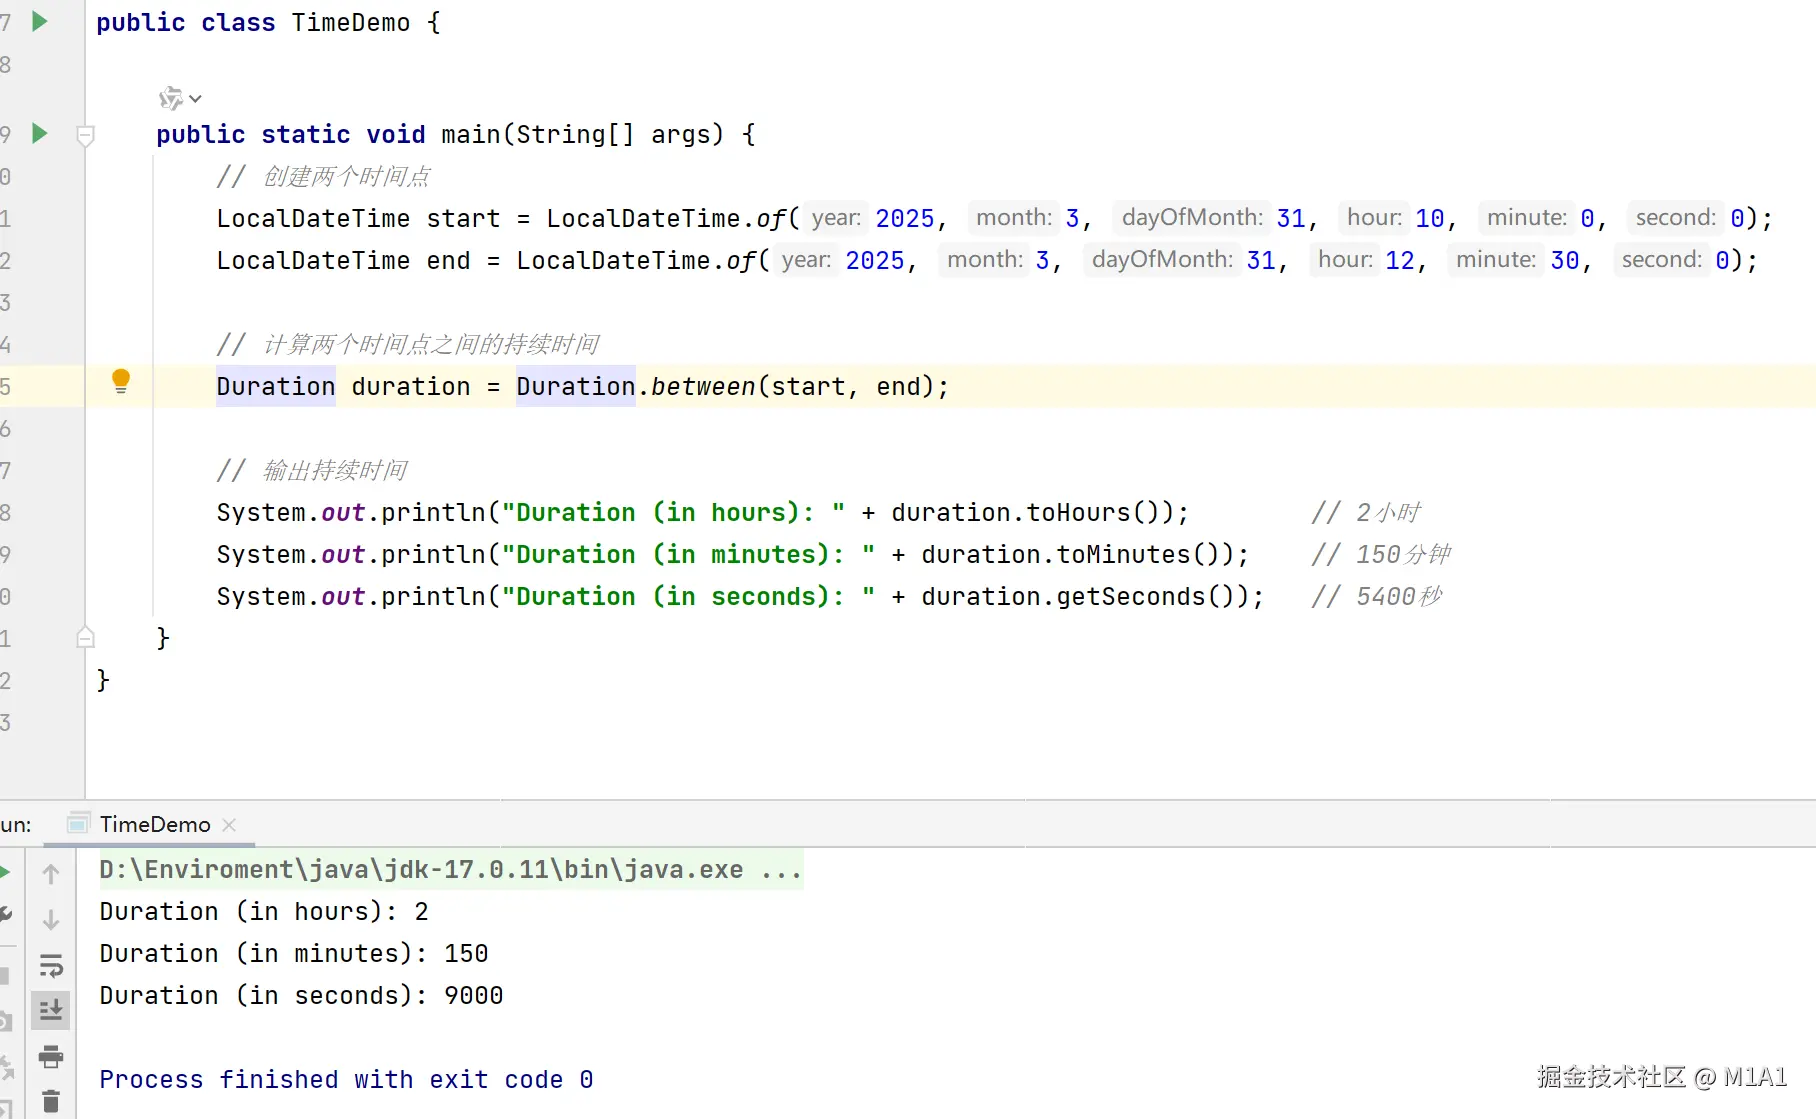The height and width of the screenshot is (1119, 1816).
Task: Click the toMinutes() call in the code
Action: pos(1138,554)
